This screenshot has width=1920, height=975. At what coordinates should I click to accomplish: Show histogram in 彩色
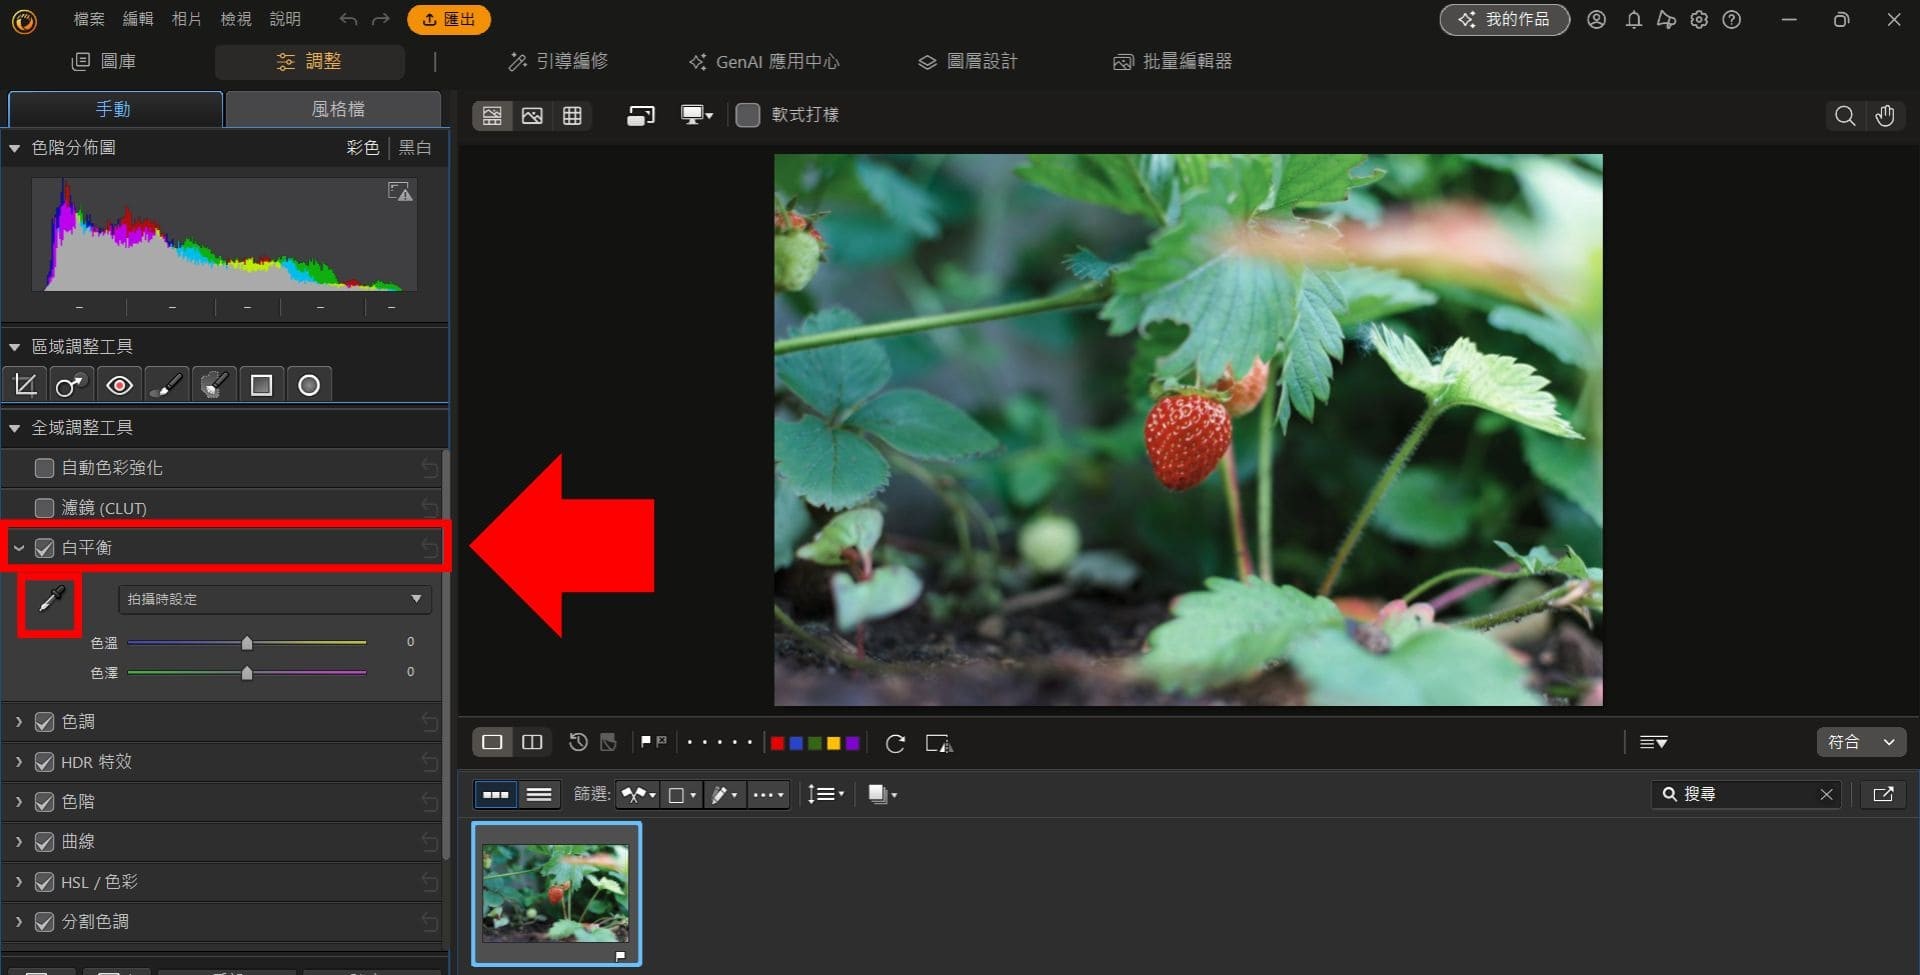point(363,148)
